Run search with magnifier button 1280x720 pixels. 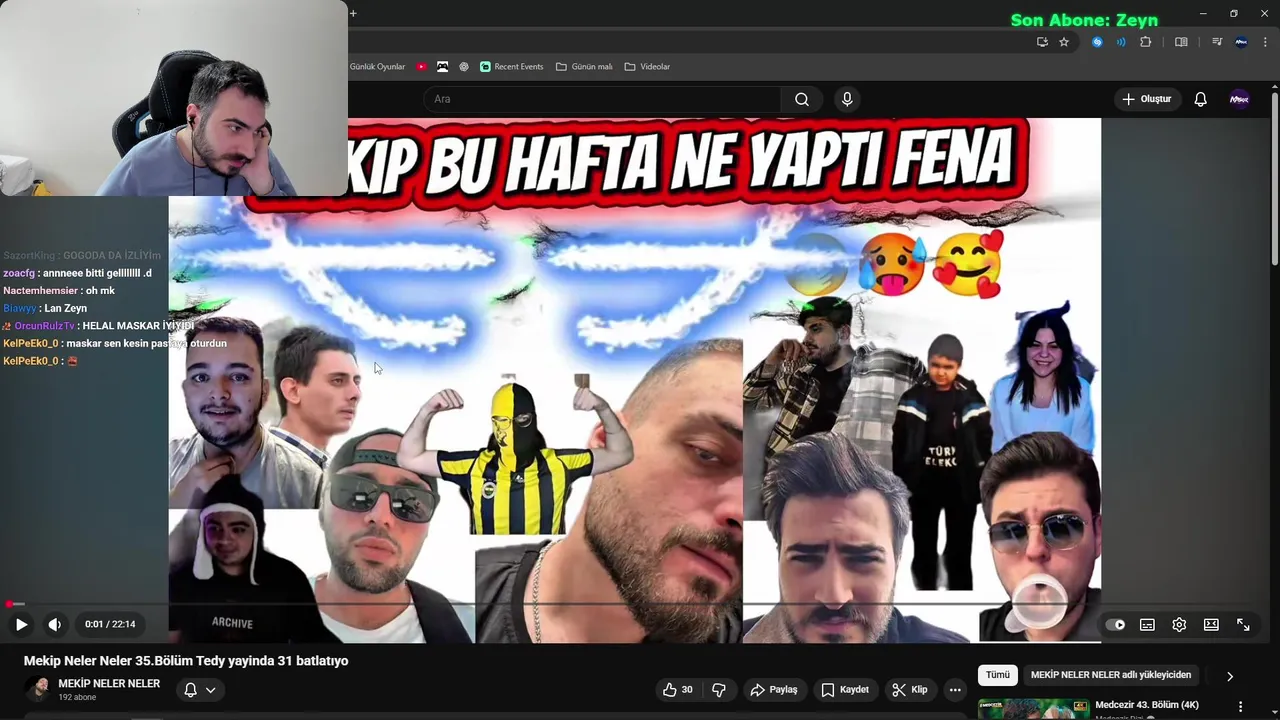point(802,99)
